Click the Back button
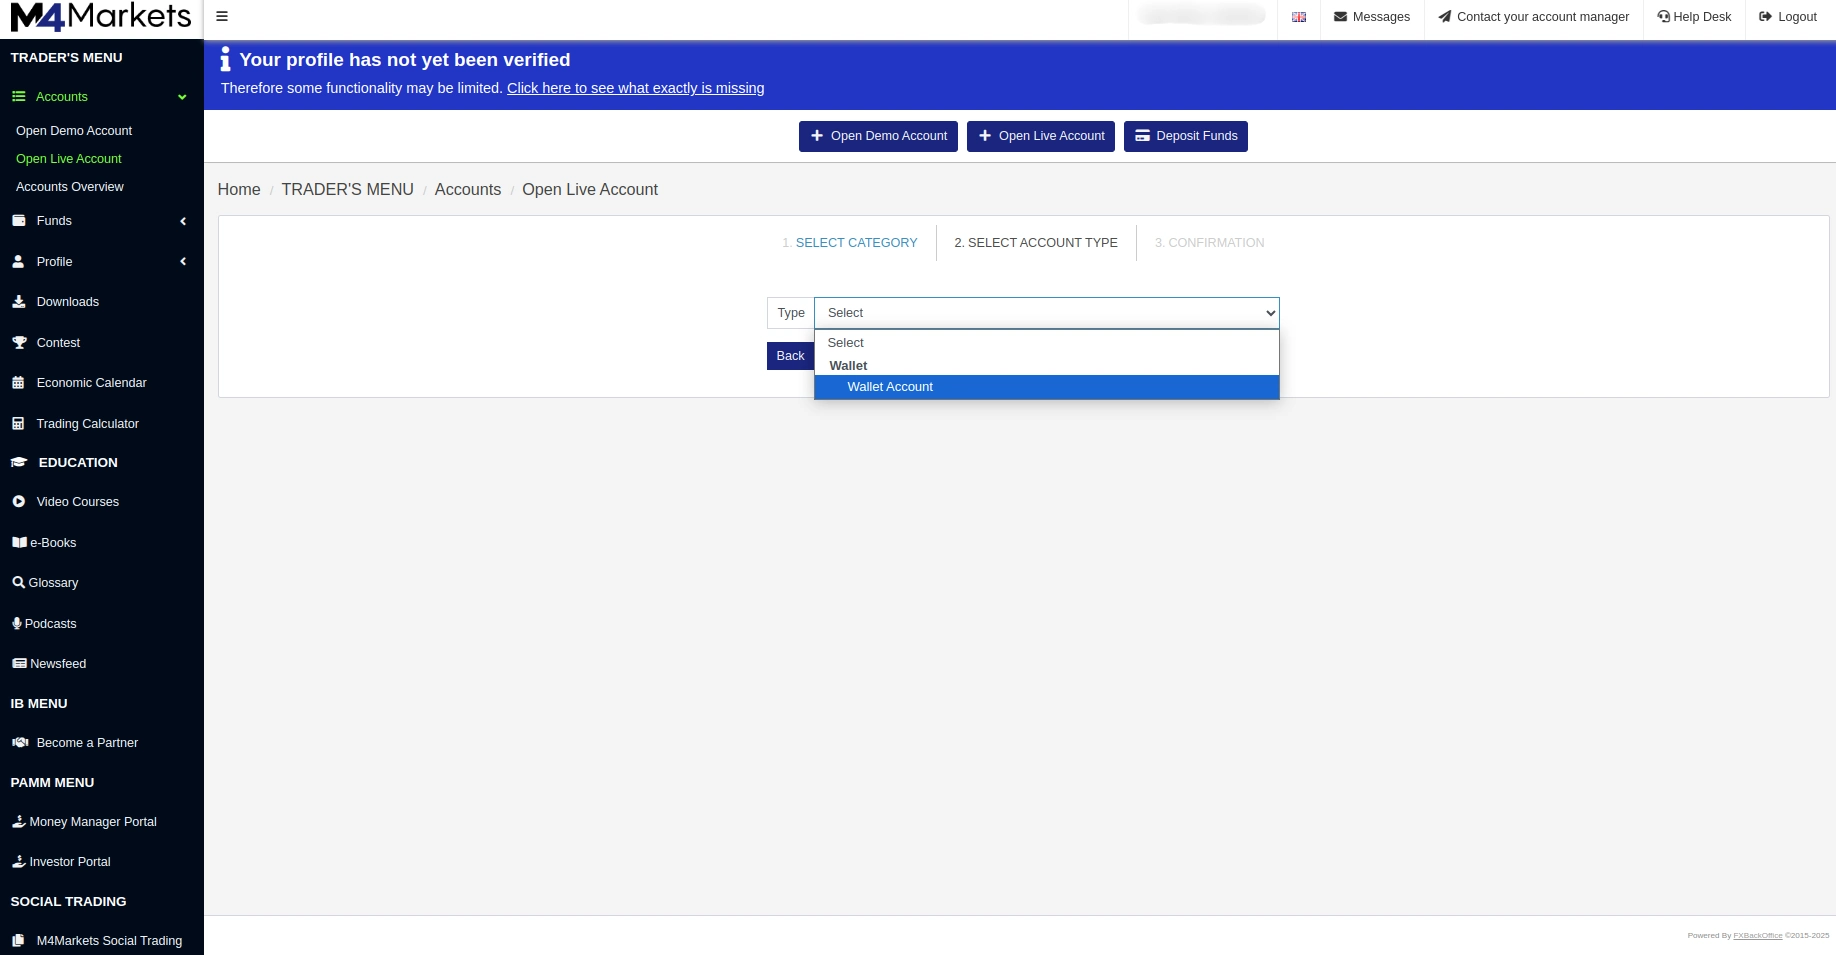Screen dimensions: 1836x955 (x=790, y=356)
